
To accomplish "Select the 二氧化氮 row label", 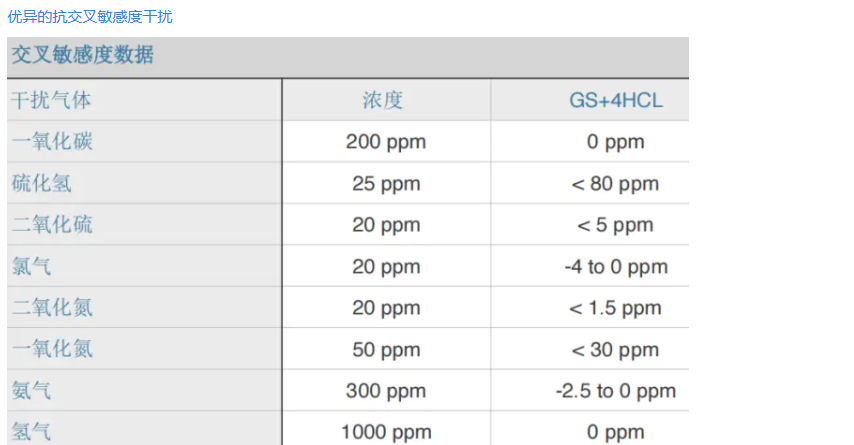I will point(52,308).
